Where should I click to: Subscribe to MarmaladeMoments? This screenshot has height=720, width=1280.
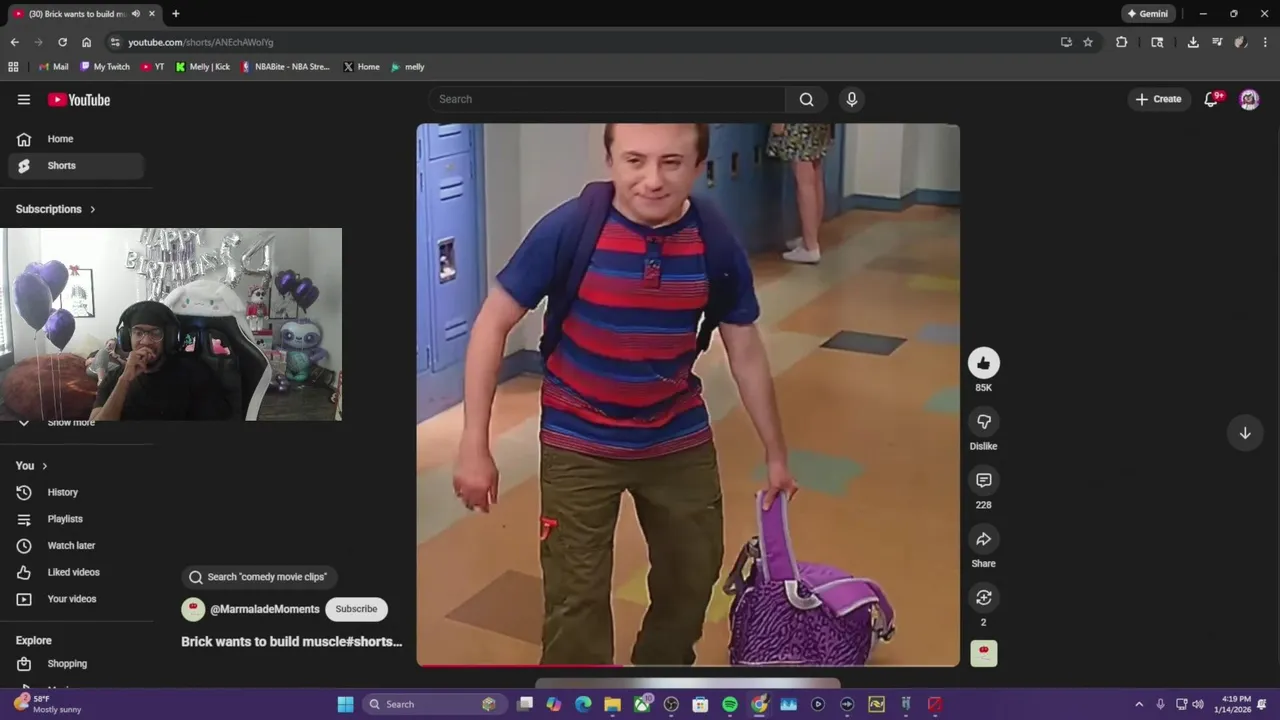pyautogui.click(x=356, y=609)
